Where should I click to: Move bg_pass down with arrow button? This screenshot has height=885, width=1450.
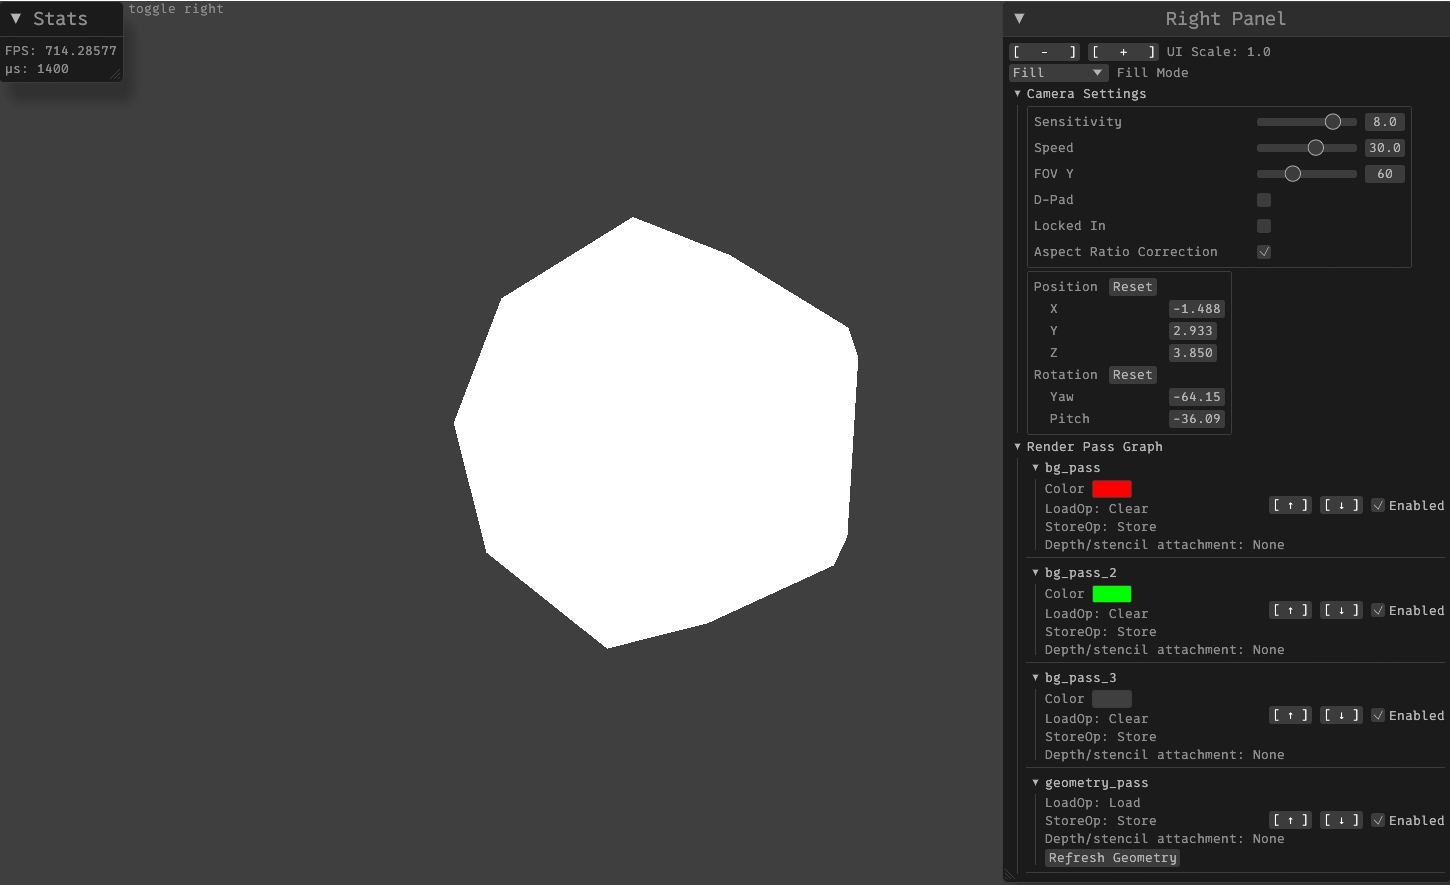coord(1341,506)
